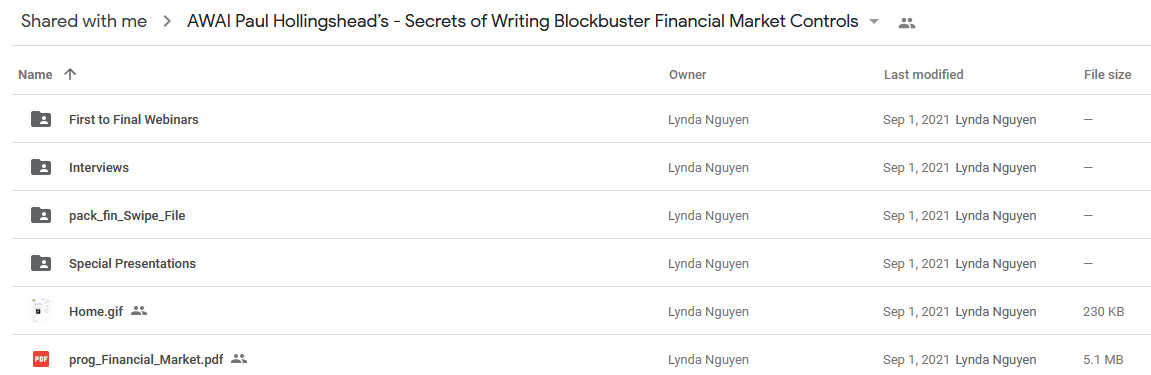Click the Owner column header
The image size is (1151, 375).
[687, 74]
